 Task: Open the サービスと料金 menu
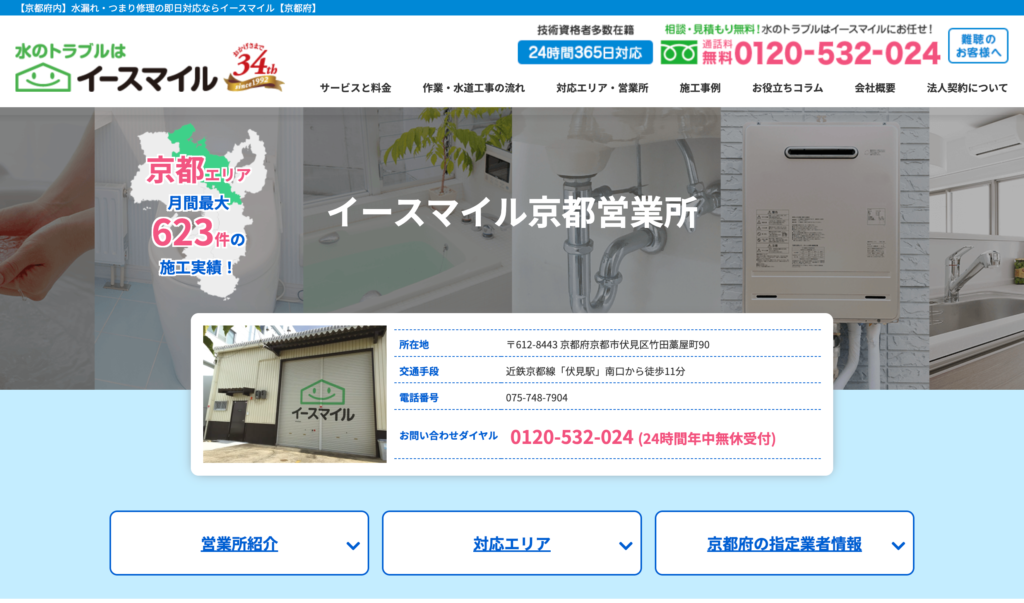[355, 88]
